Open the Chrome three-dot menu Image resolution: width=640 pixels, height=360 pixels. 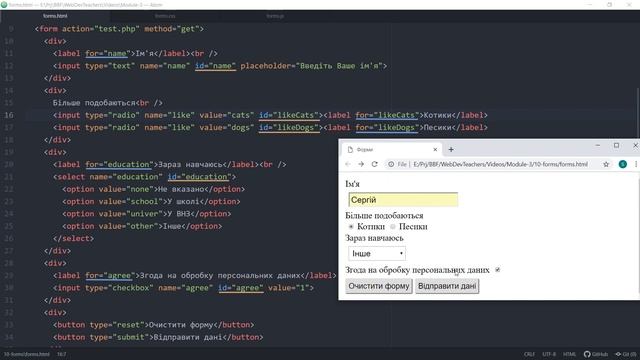click(636, 164)
